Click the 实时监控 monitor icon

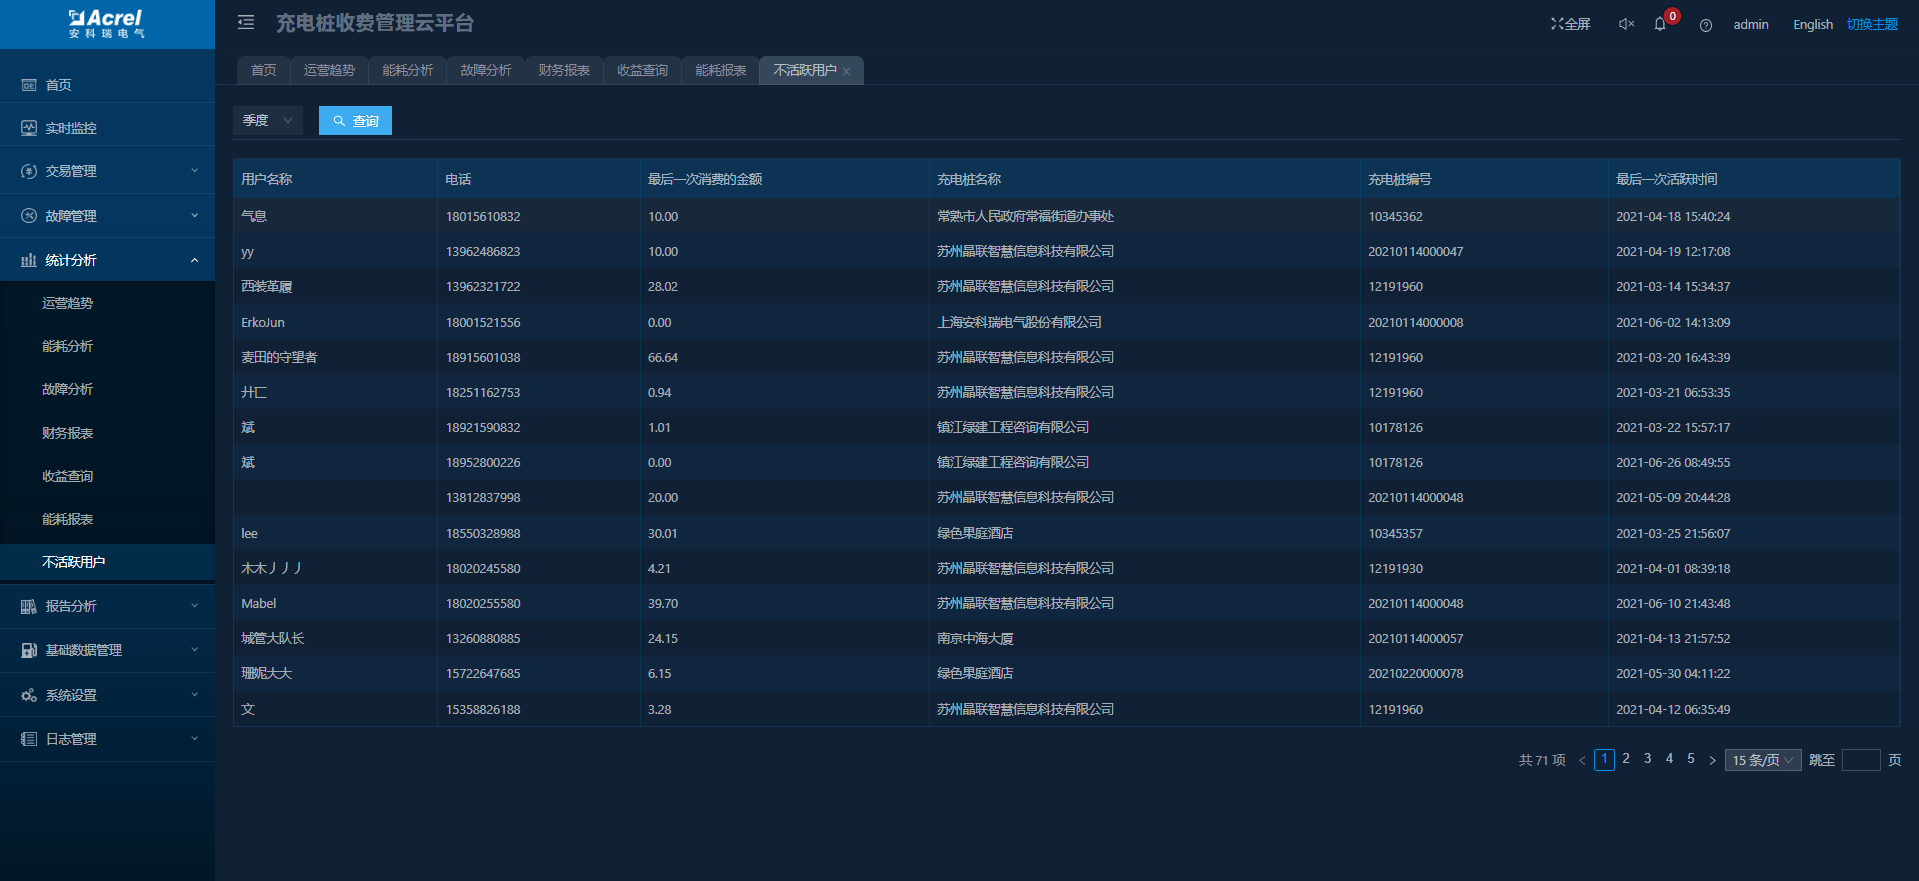pyautogui.click(x=29, y=128)
